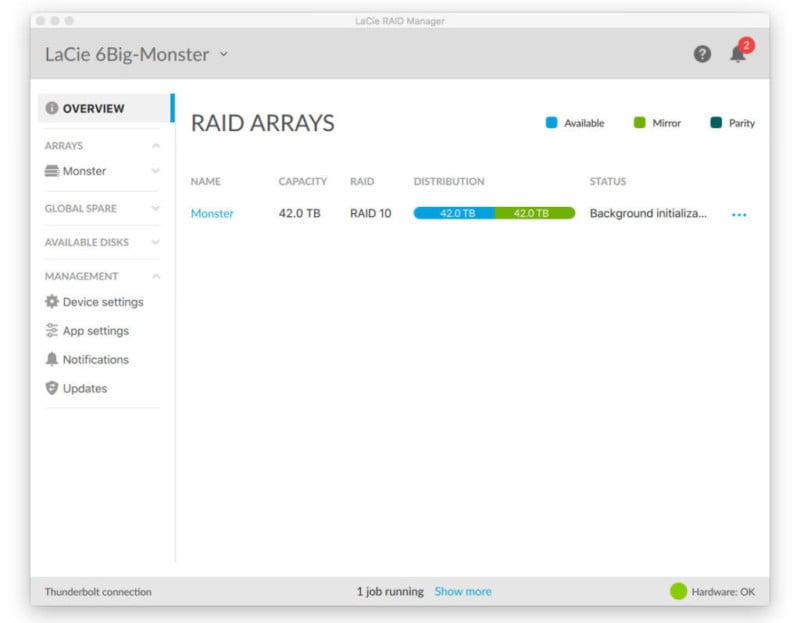Click the green Mirror legend swatch
The height and width of the screenshot is (623, 800).
(x=639, y=122)
